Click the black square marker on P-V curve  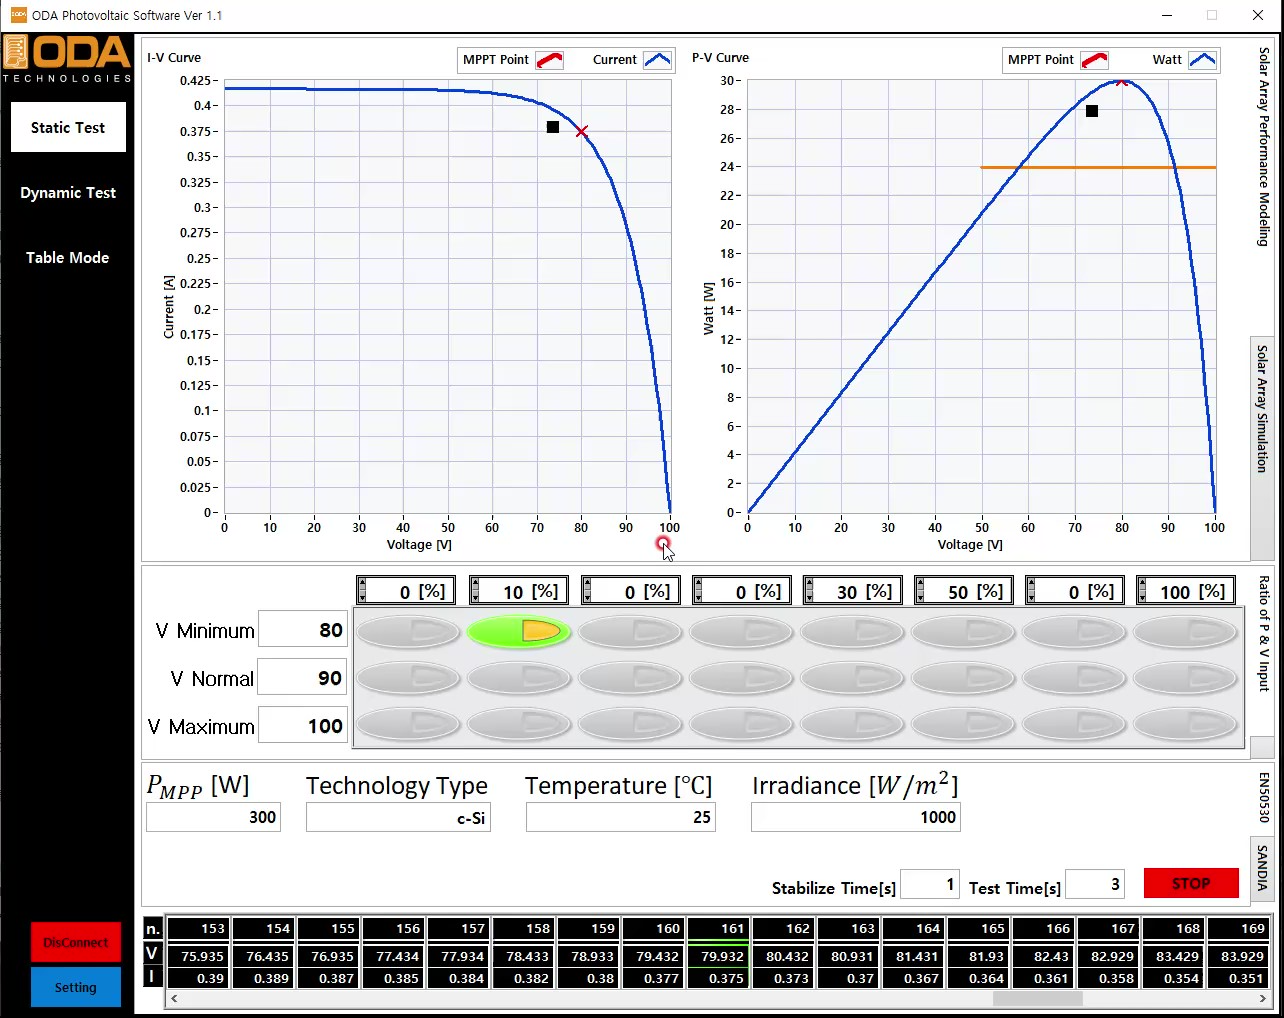pyautogui.click(x=1092, y=111)
